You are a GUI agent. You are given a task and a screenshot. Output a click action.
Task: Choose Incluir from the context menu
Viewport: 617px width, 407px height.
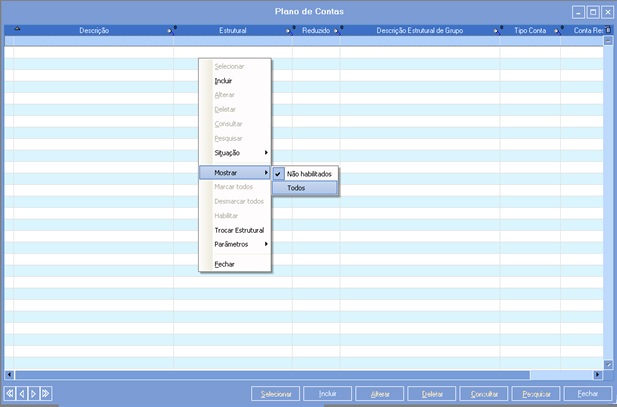pyautogui.click(x=223, y=80)
